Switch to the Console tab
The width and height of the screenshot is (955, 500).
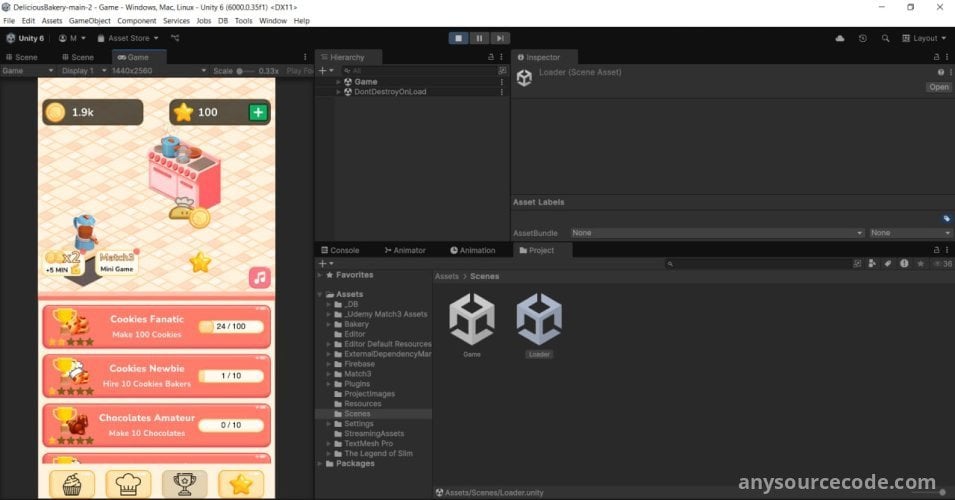[x=340, y=250]
